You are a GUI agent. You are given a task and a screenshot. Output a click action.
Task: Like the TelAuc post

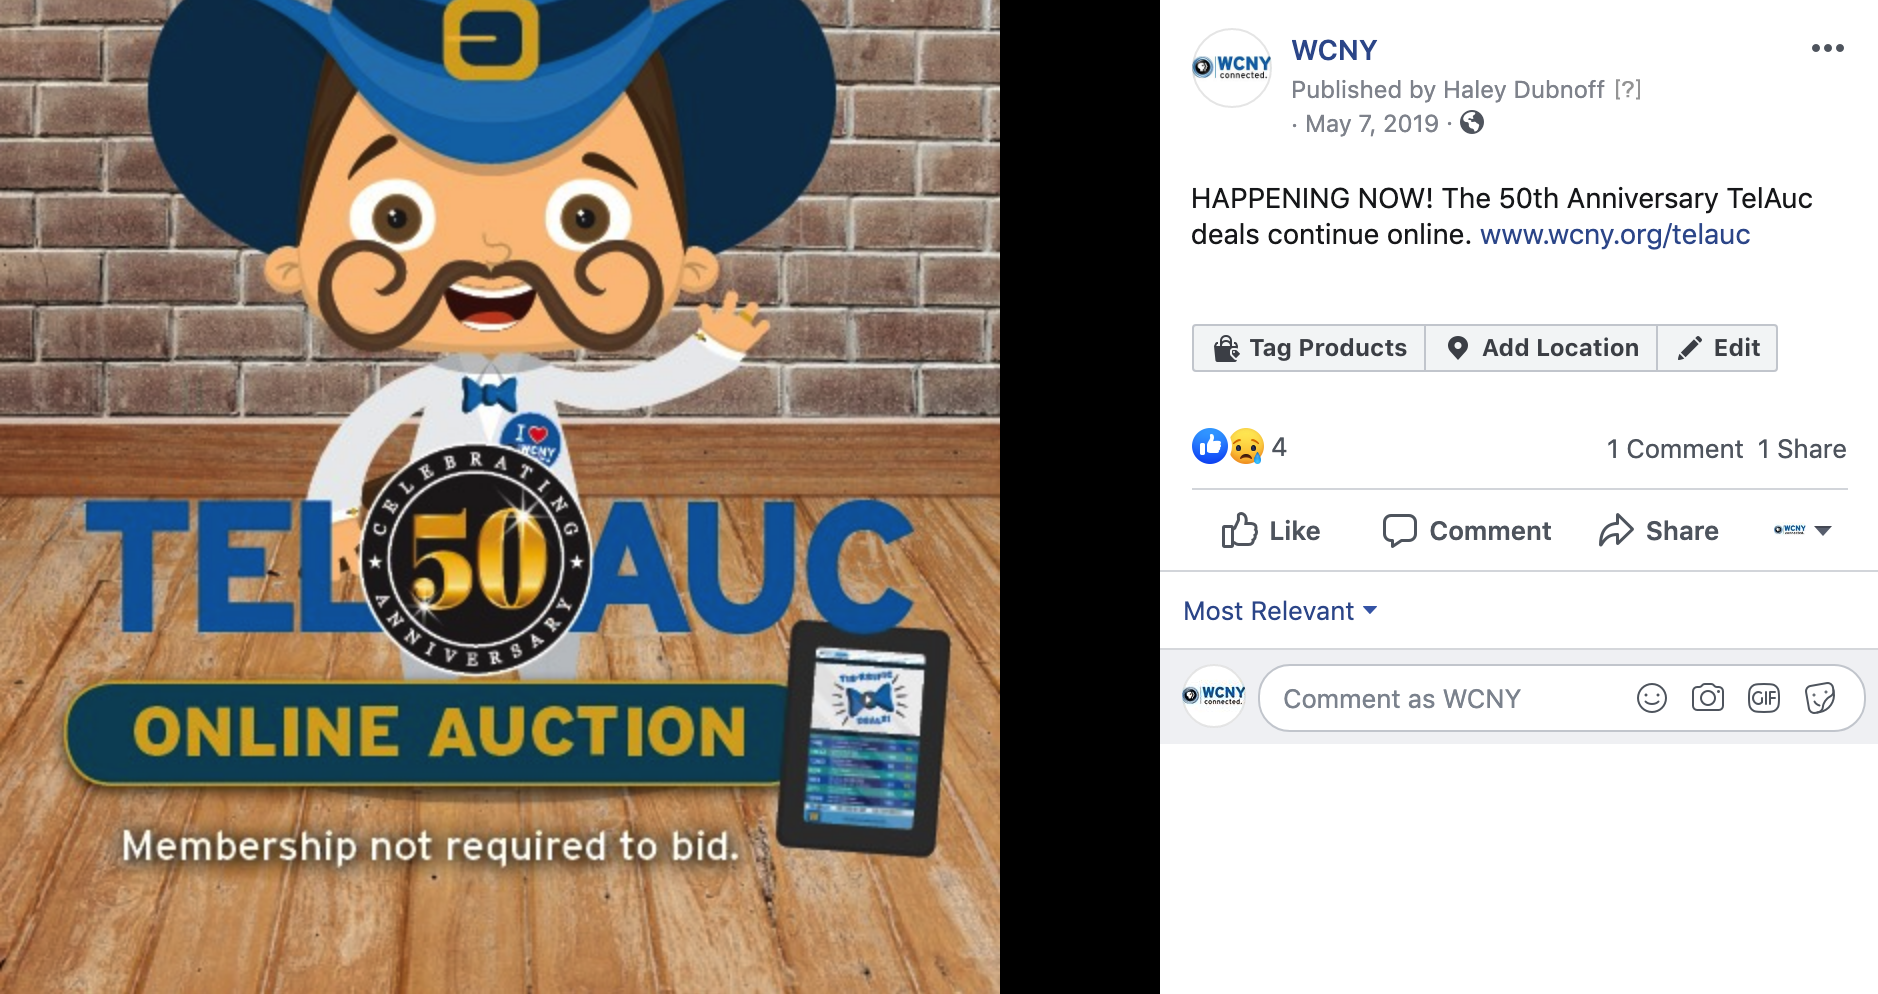coord(1270,531)
